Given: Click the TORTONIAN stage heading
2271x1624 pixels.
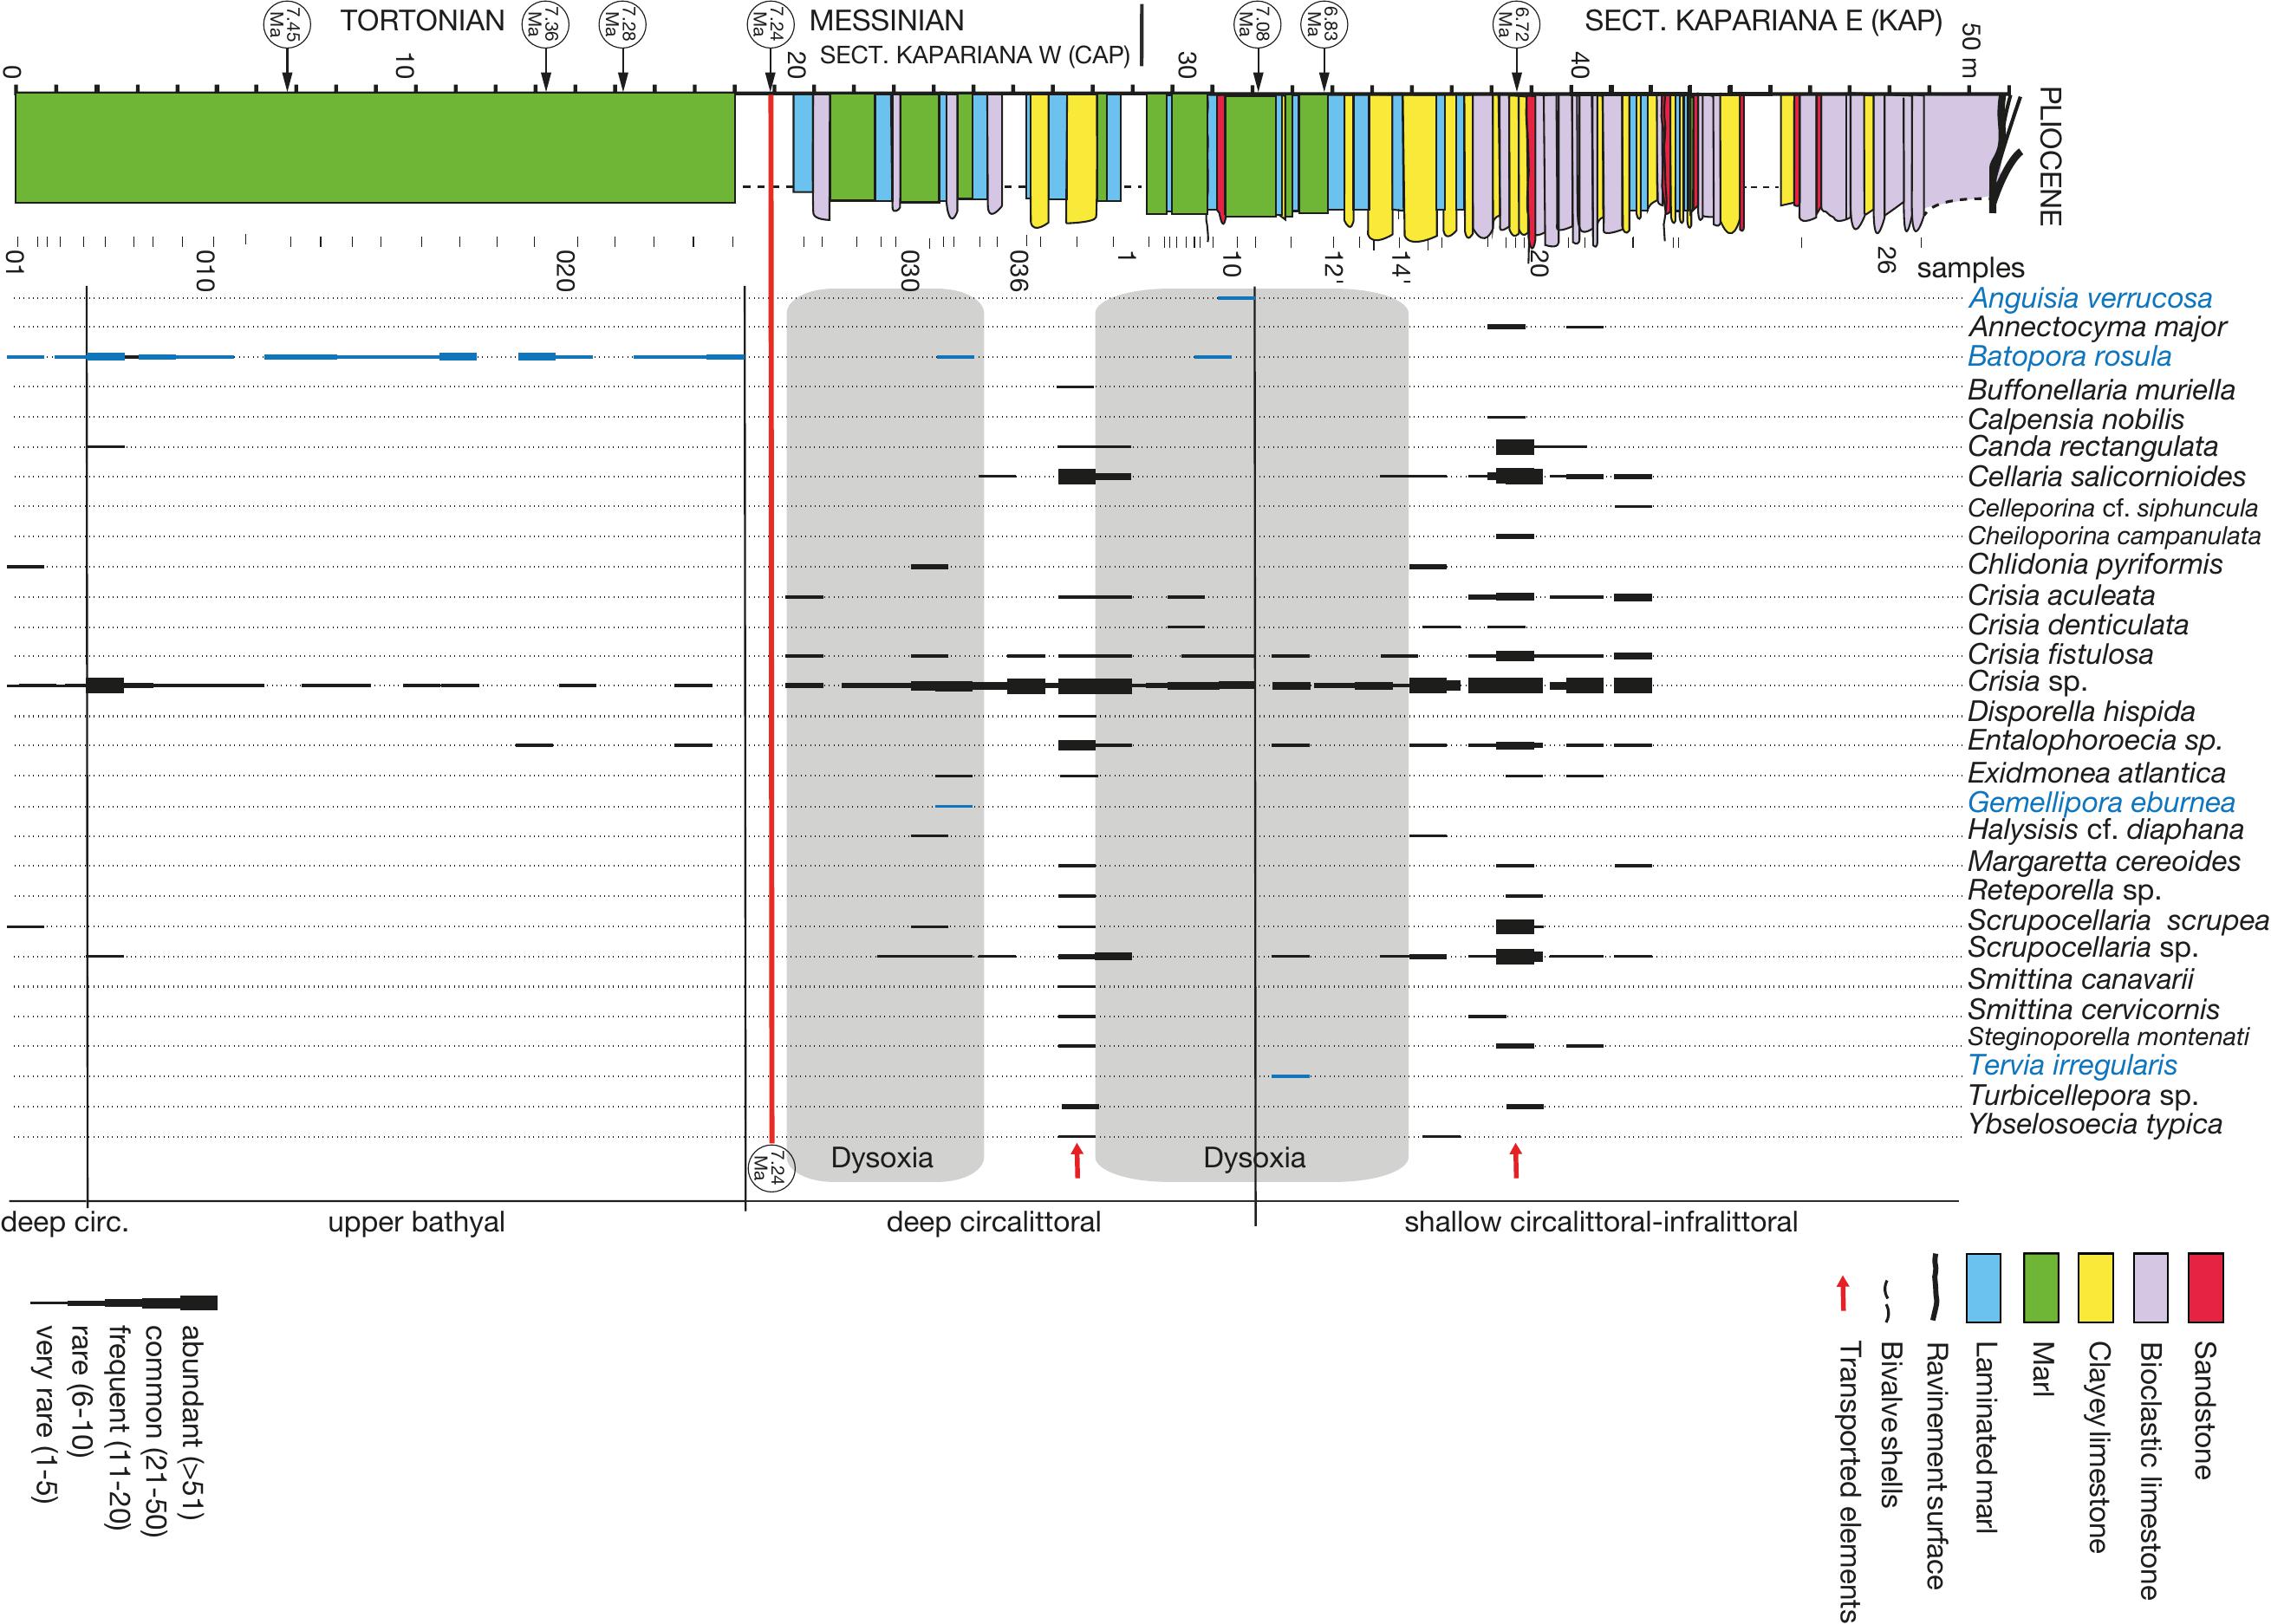Looking at the screenshot, I should coord(422,21).
